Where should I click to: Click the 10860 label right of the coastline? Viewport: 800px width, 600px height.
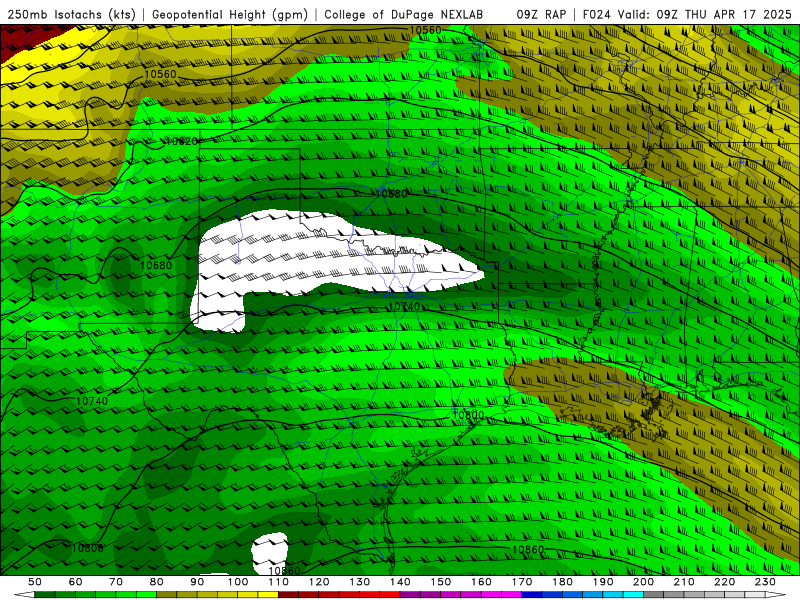[528, 549]
